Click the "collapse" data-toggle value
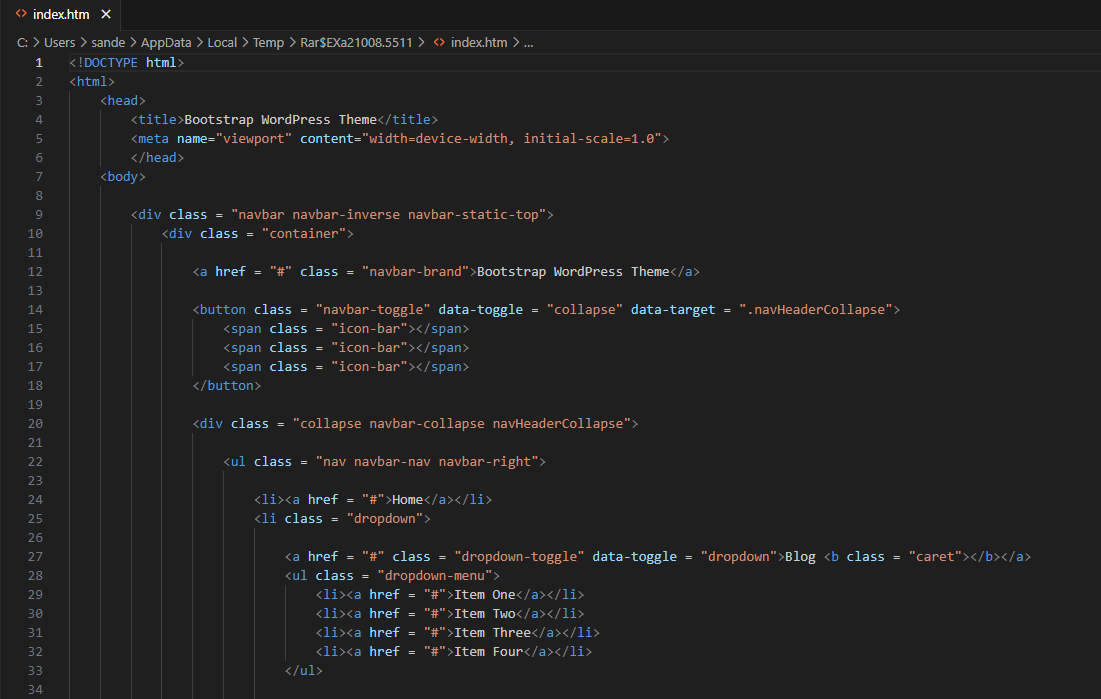 [585, 309]
